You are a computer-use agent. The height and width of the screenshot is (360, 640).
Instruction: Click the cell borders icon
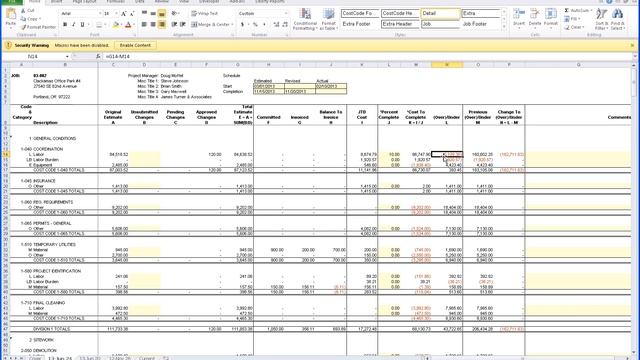point(99,25)
